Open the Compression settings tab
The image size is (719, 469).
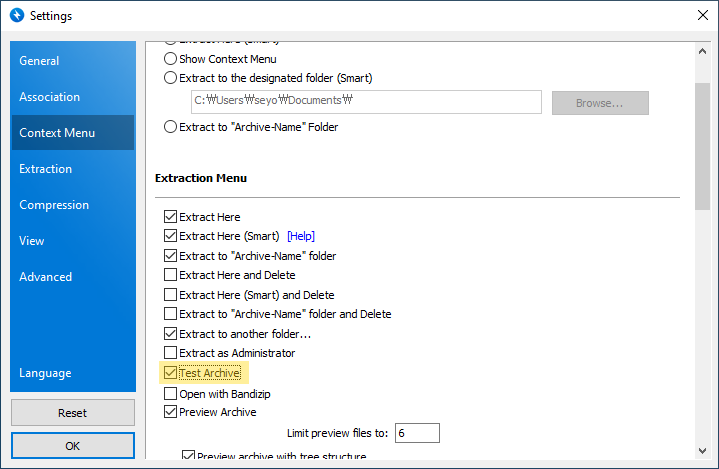click(54, 205)
